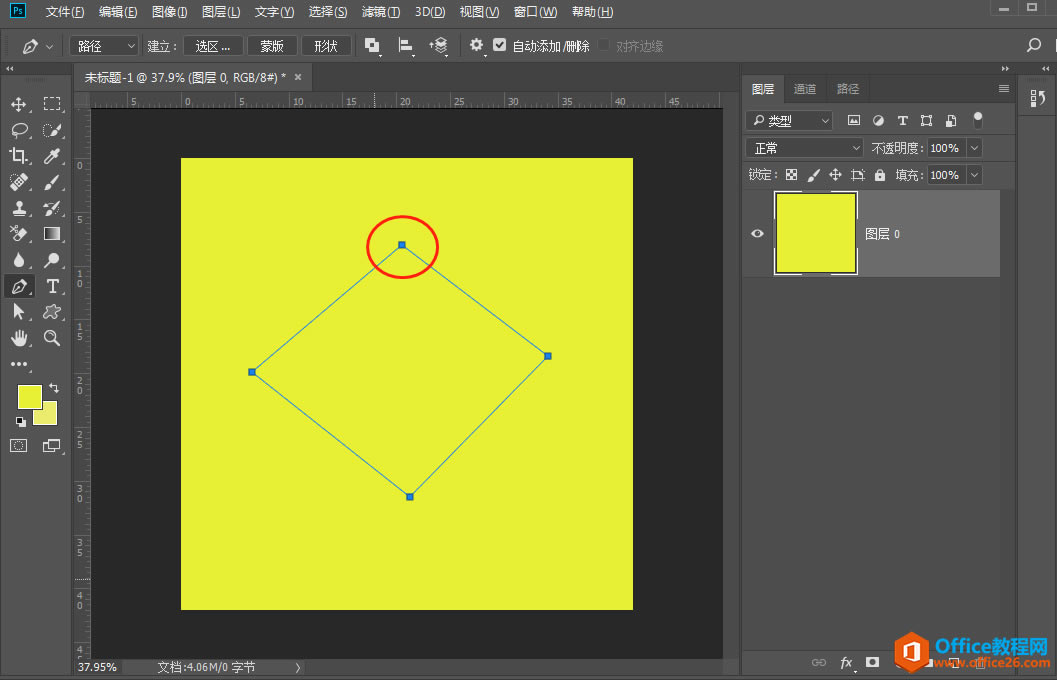The height and width of the screenshot is (680, 1057).
Task: Toggle type layer filter
Action: coord(903,121)
